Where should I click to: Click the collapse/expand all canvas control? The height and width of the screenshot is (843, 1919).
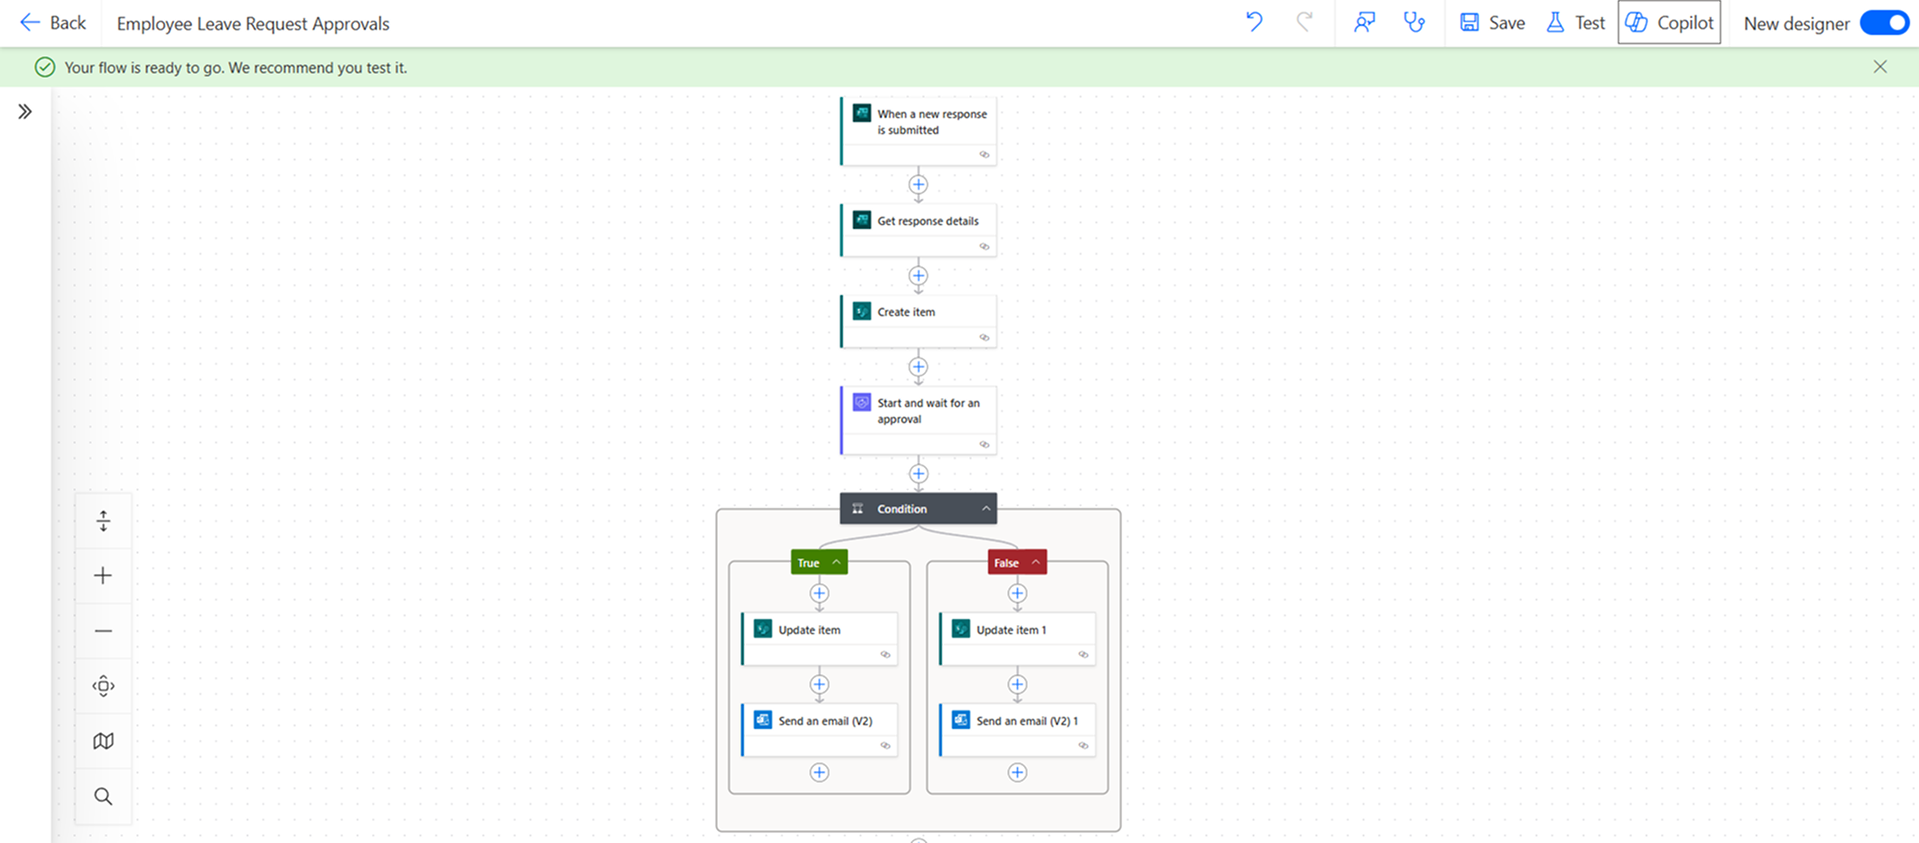[103, 520]
